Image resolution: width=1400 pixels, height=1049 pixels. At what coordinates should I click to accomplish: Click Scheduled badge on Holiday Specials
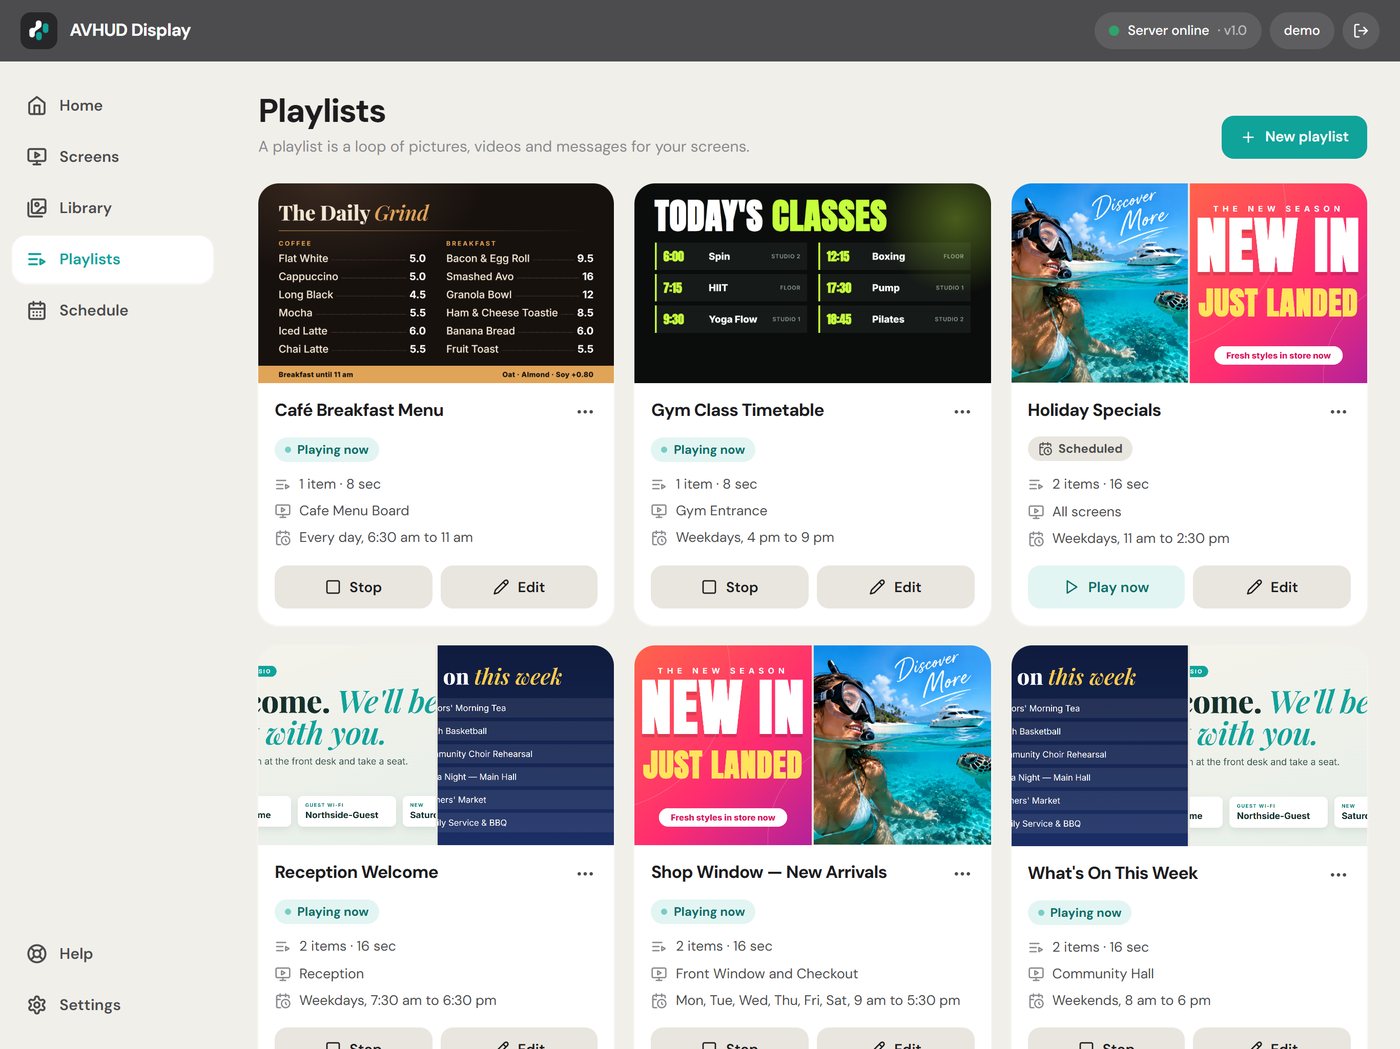coord(1080,449)
